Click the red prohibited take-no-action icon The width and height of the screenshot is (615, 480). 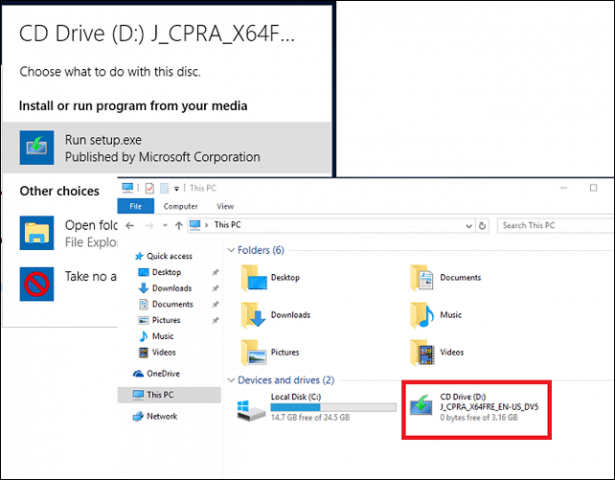tap(37, 284)
